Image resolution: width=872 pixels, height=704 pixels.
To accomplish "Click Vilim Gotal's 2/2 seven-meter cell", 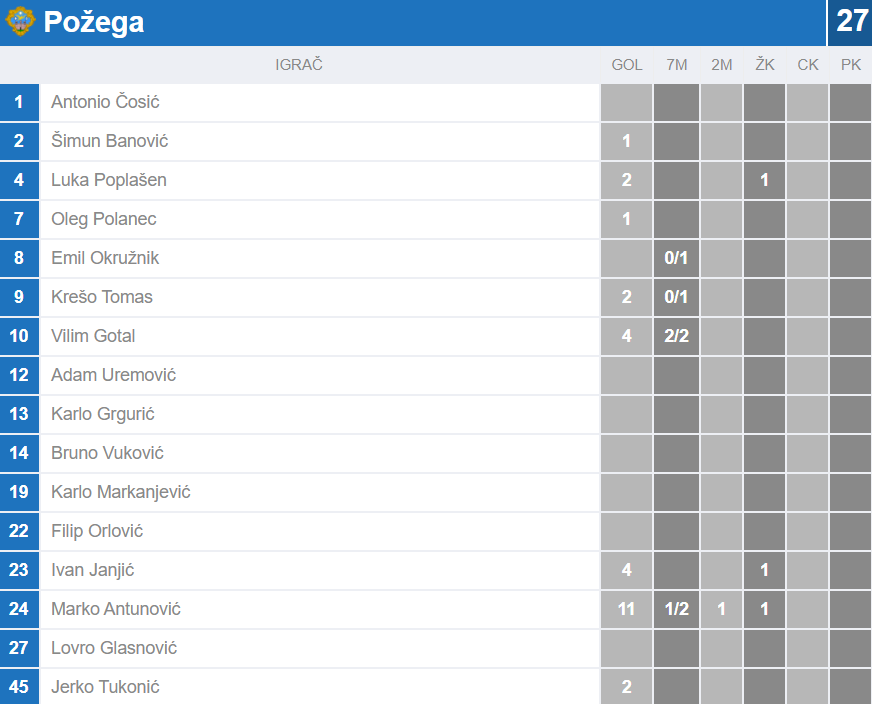I will click(x=677, y=336).
